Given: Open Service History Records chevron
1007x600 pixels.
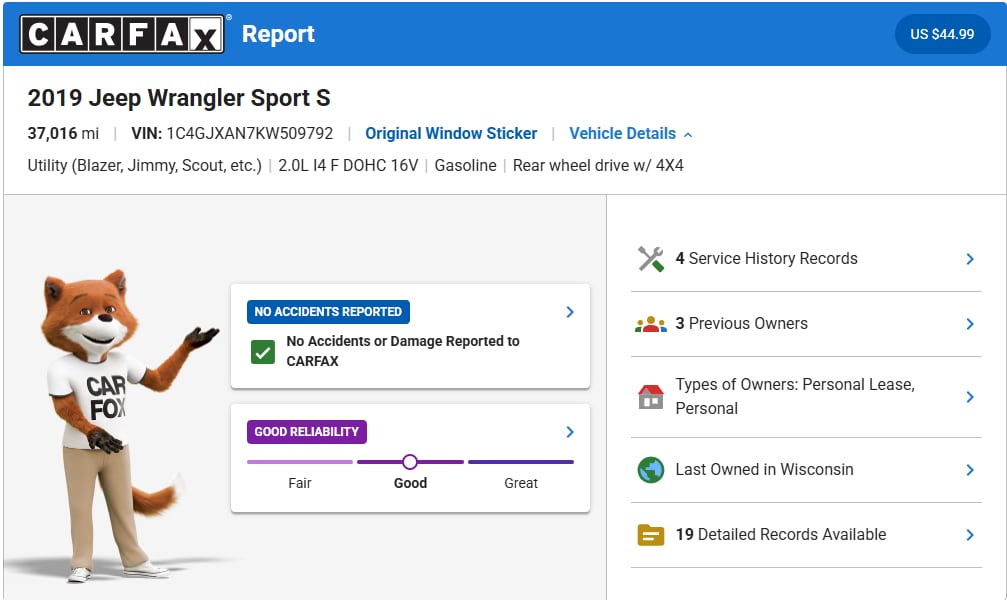Looking at the screenshot, I should coord(970,259).
